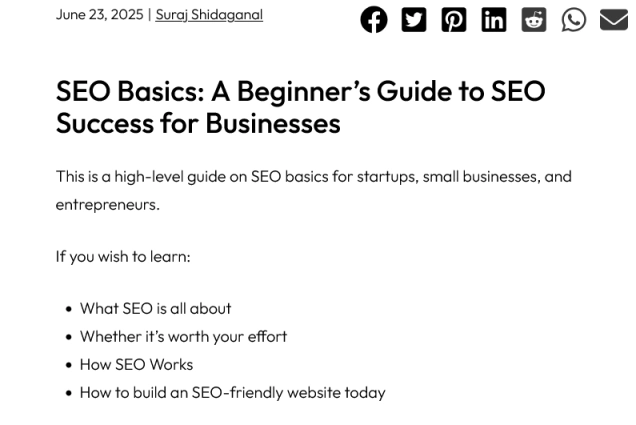Share the article on Facebook
Screen dimensions: 636x425
[373, 20]
